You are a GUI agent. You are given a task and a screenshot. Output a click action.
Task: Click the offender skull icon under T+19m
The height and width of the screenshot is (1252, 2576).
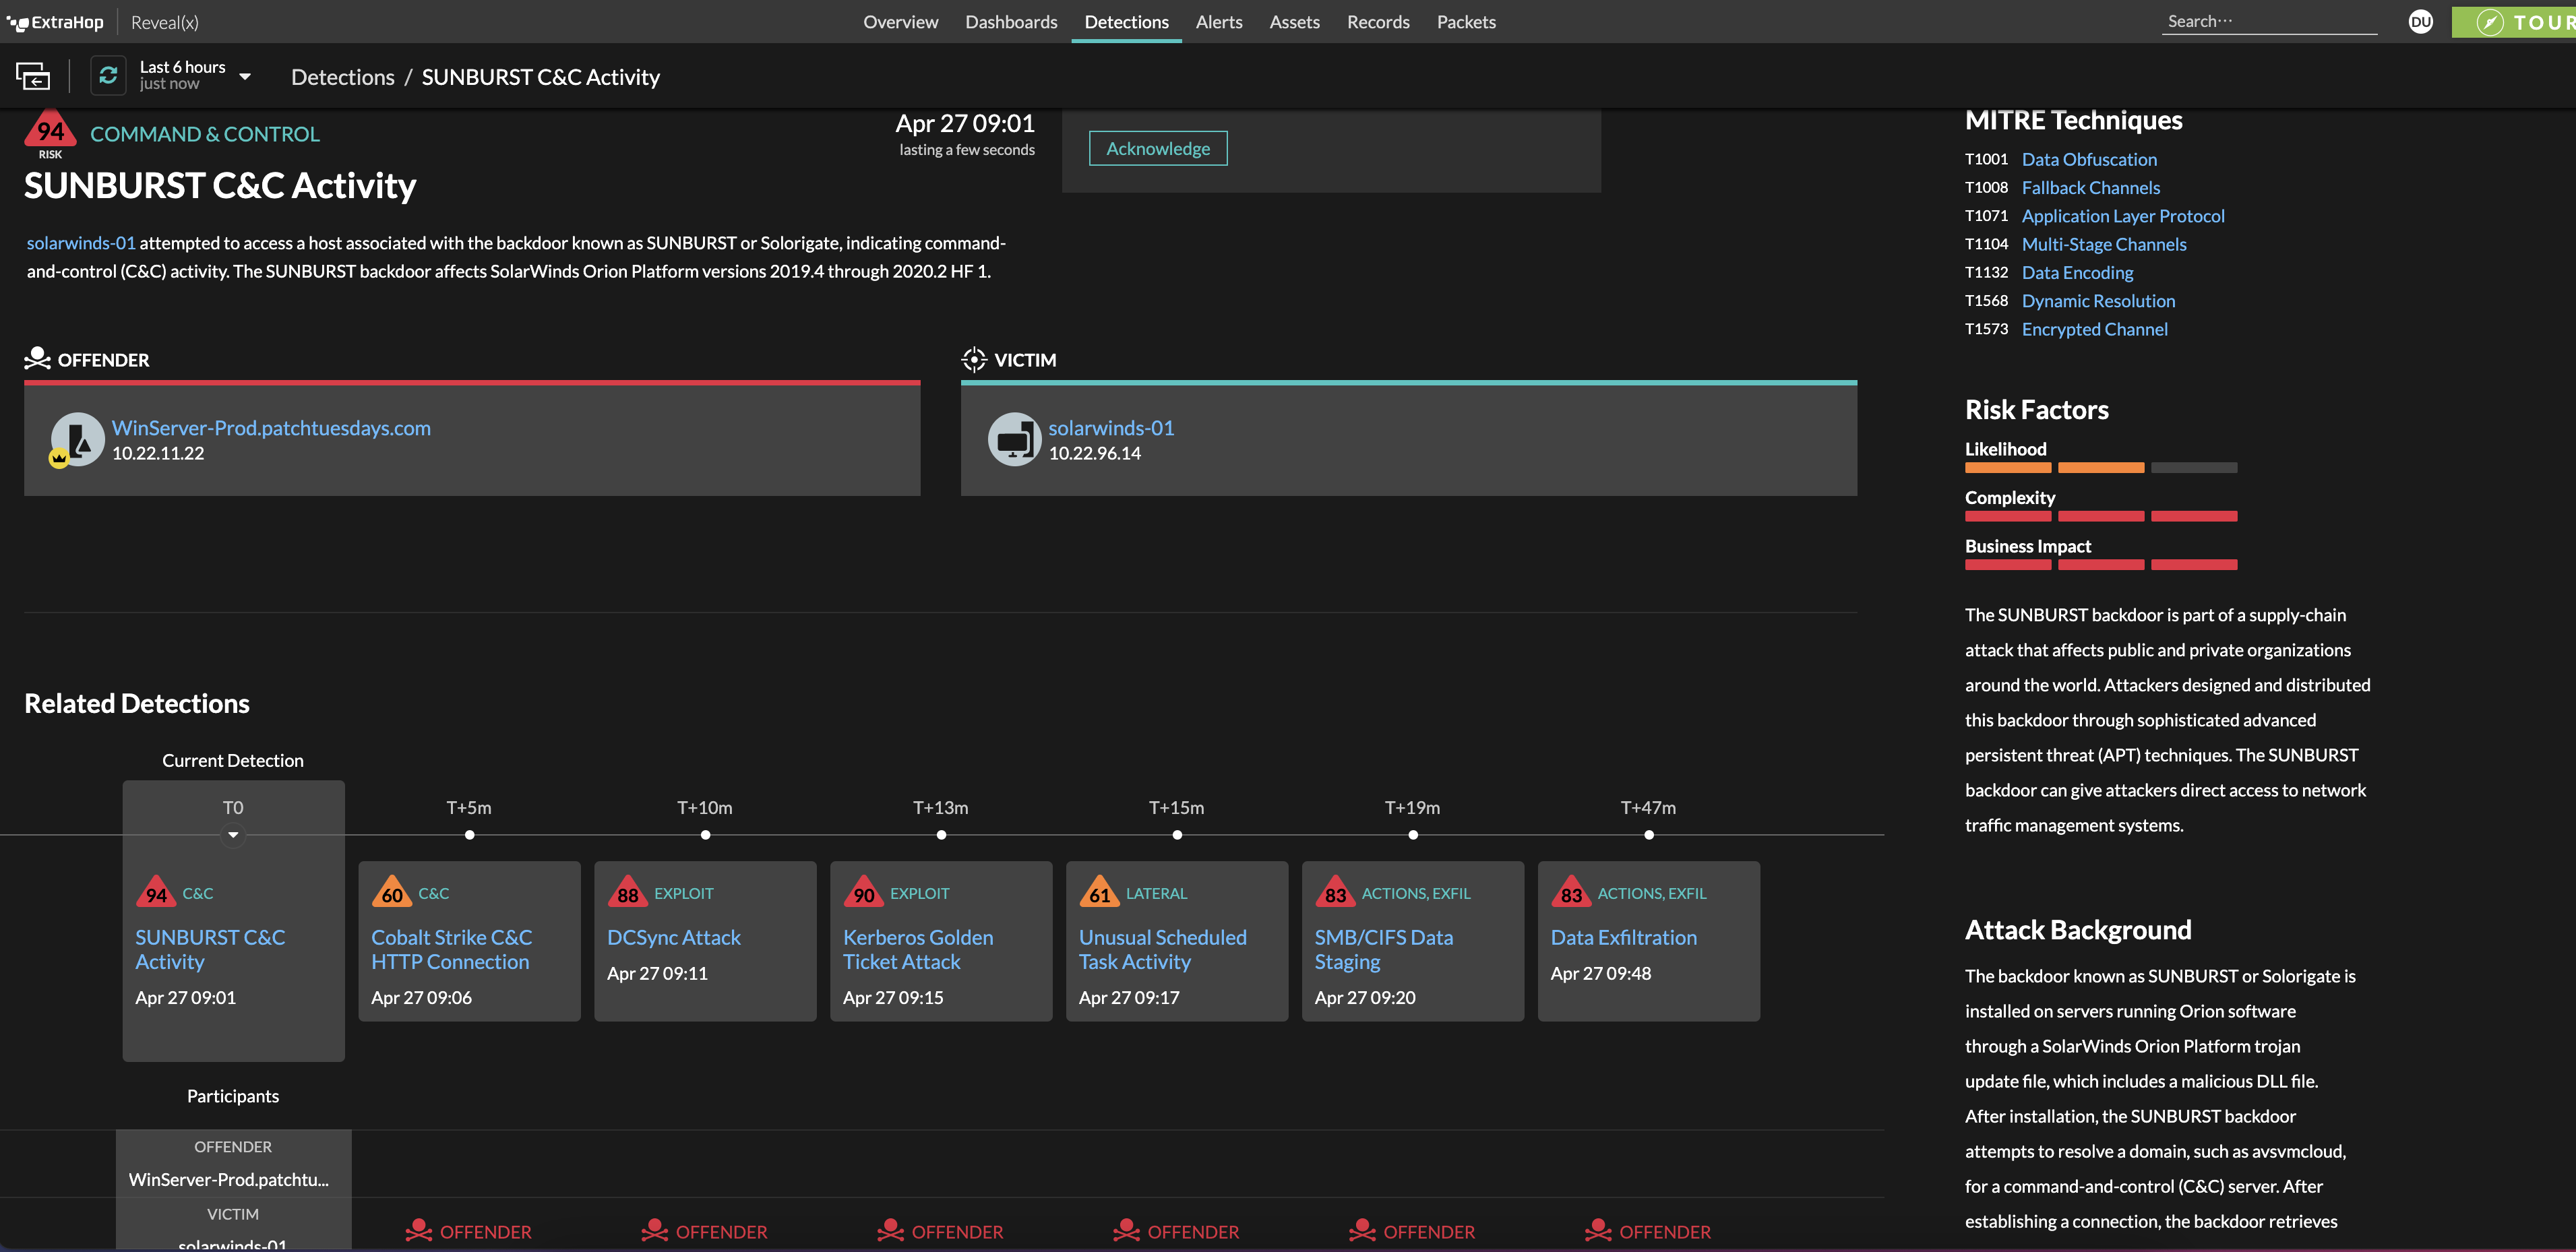click(x=1363, y=1230)
